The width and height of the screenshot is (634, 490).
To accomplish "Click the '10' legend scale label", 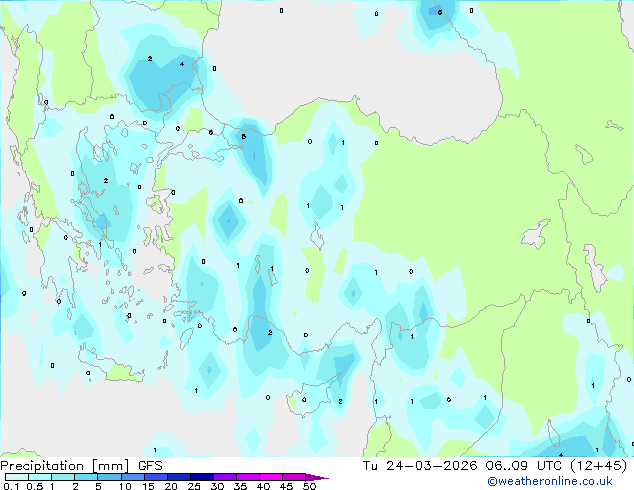I will [x=125, y=486].
